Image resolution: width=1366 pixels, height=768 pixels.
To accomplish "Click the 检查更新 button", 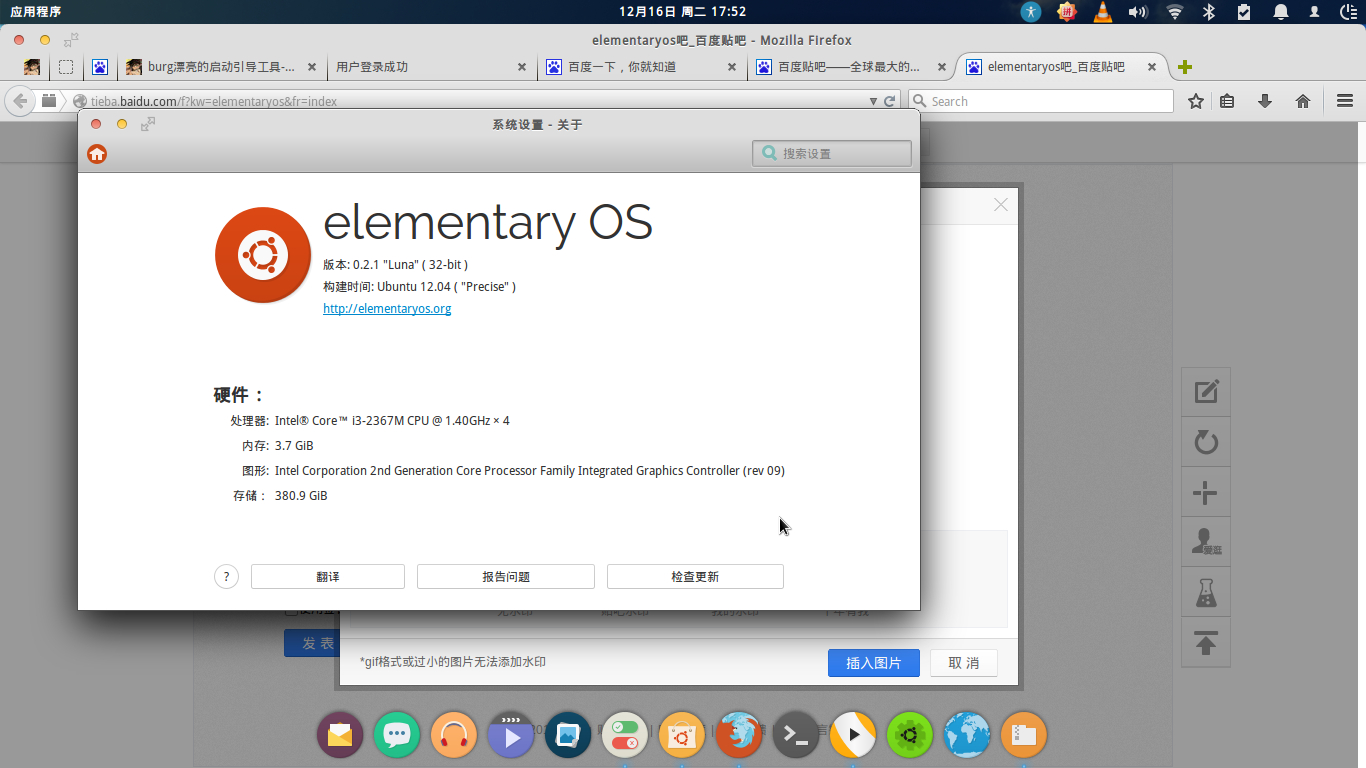I will 695,576.
